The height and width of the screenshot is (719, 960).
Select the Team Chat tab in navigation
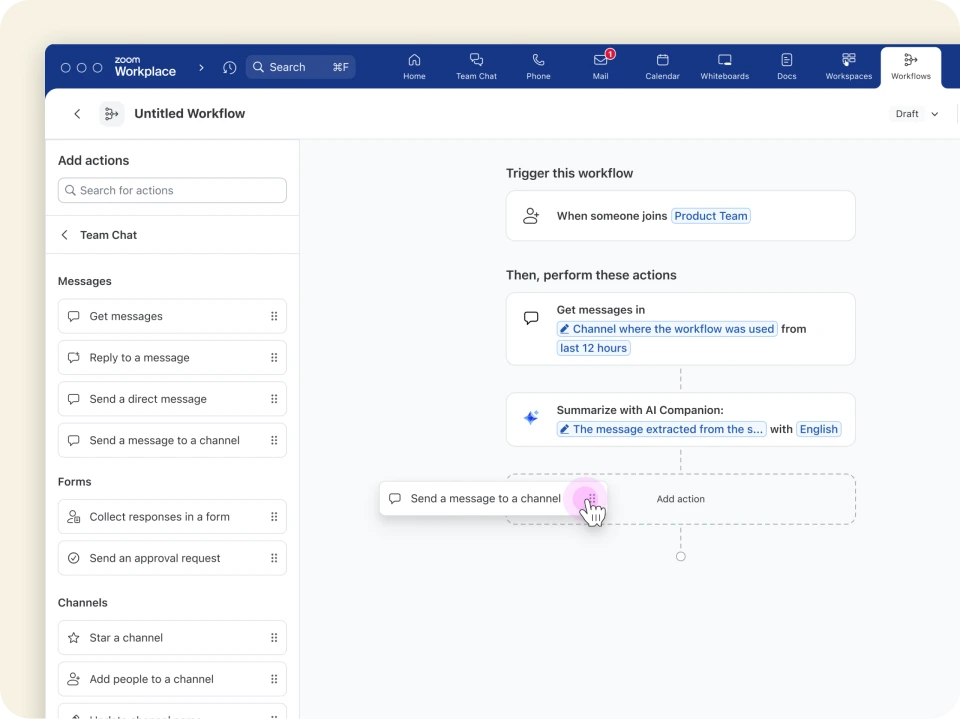[477, 66]
